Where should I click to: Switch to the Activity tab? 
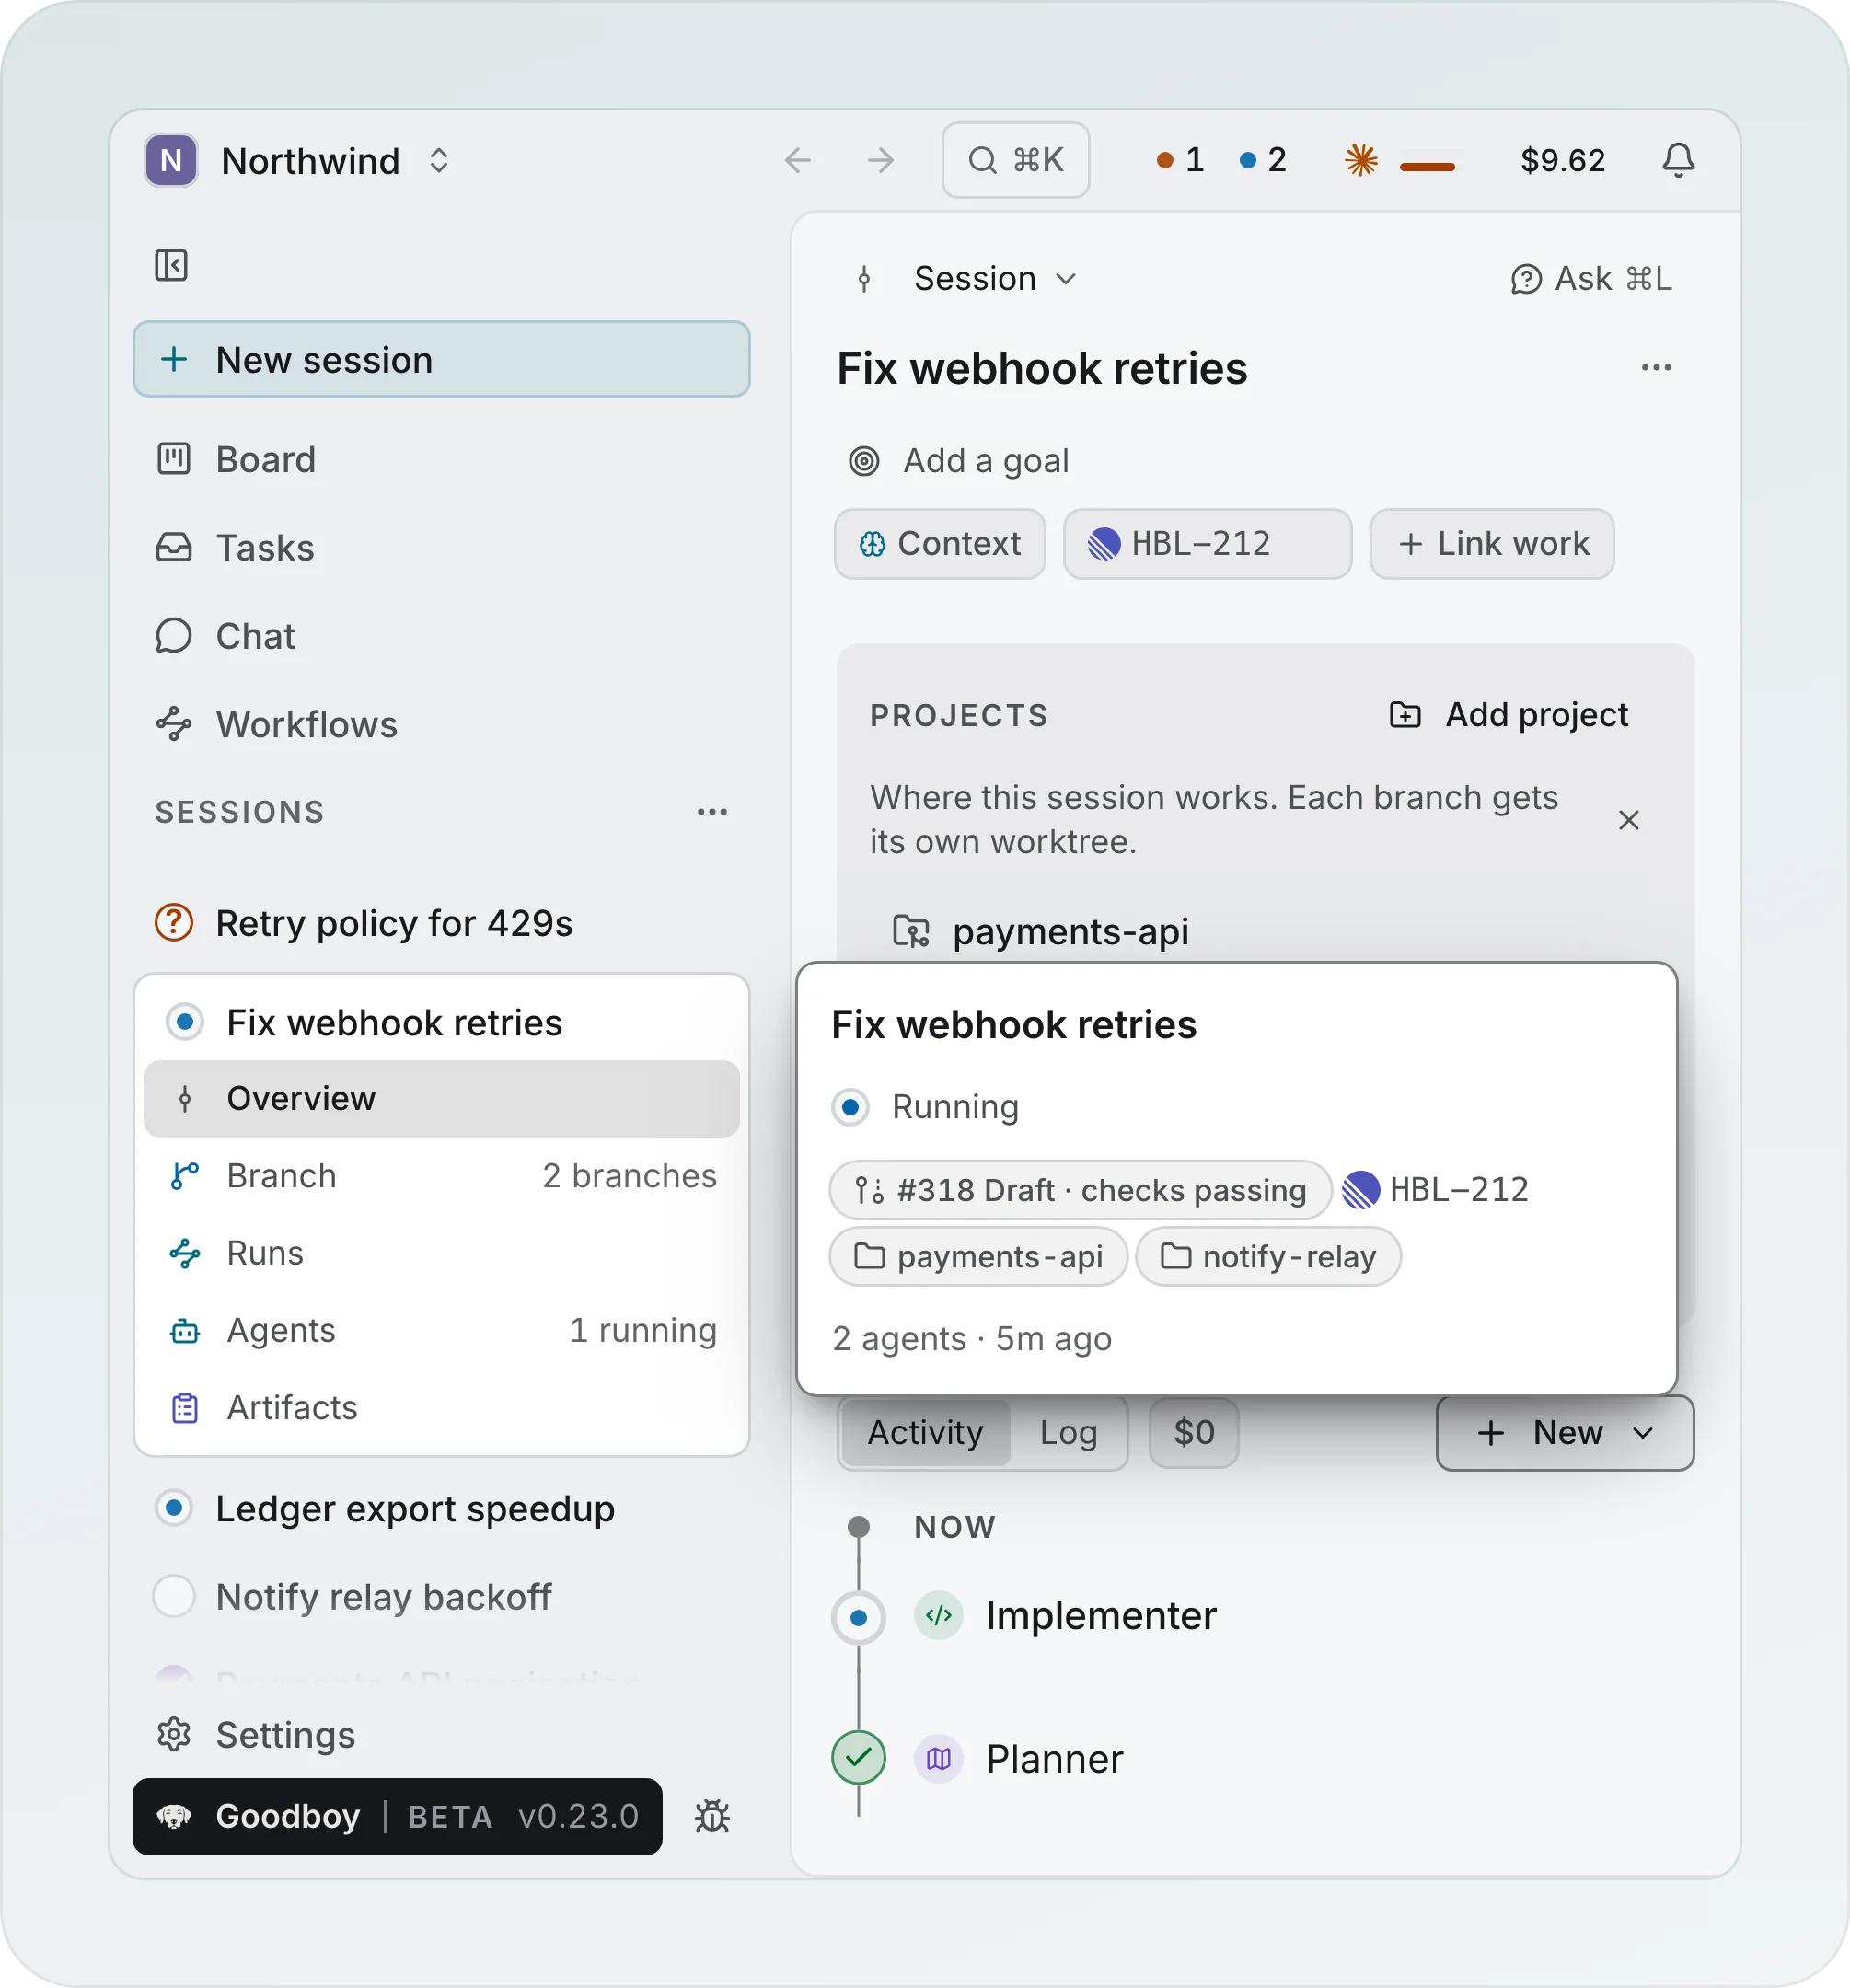tap(925, 1432)
